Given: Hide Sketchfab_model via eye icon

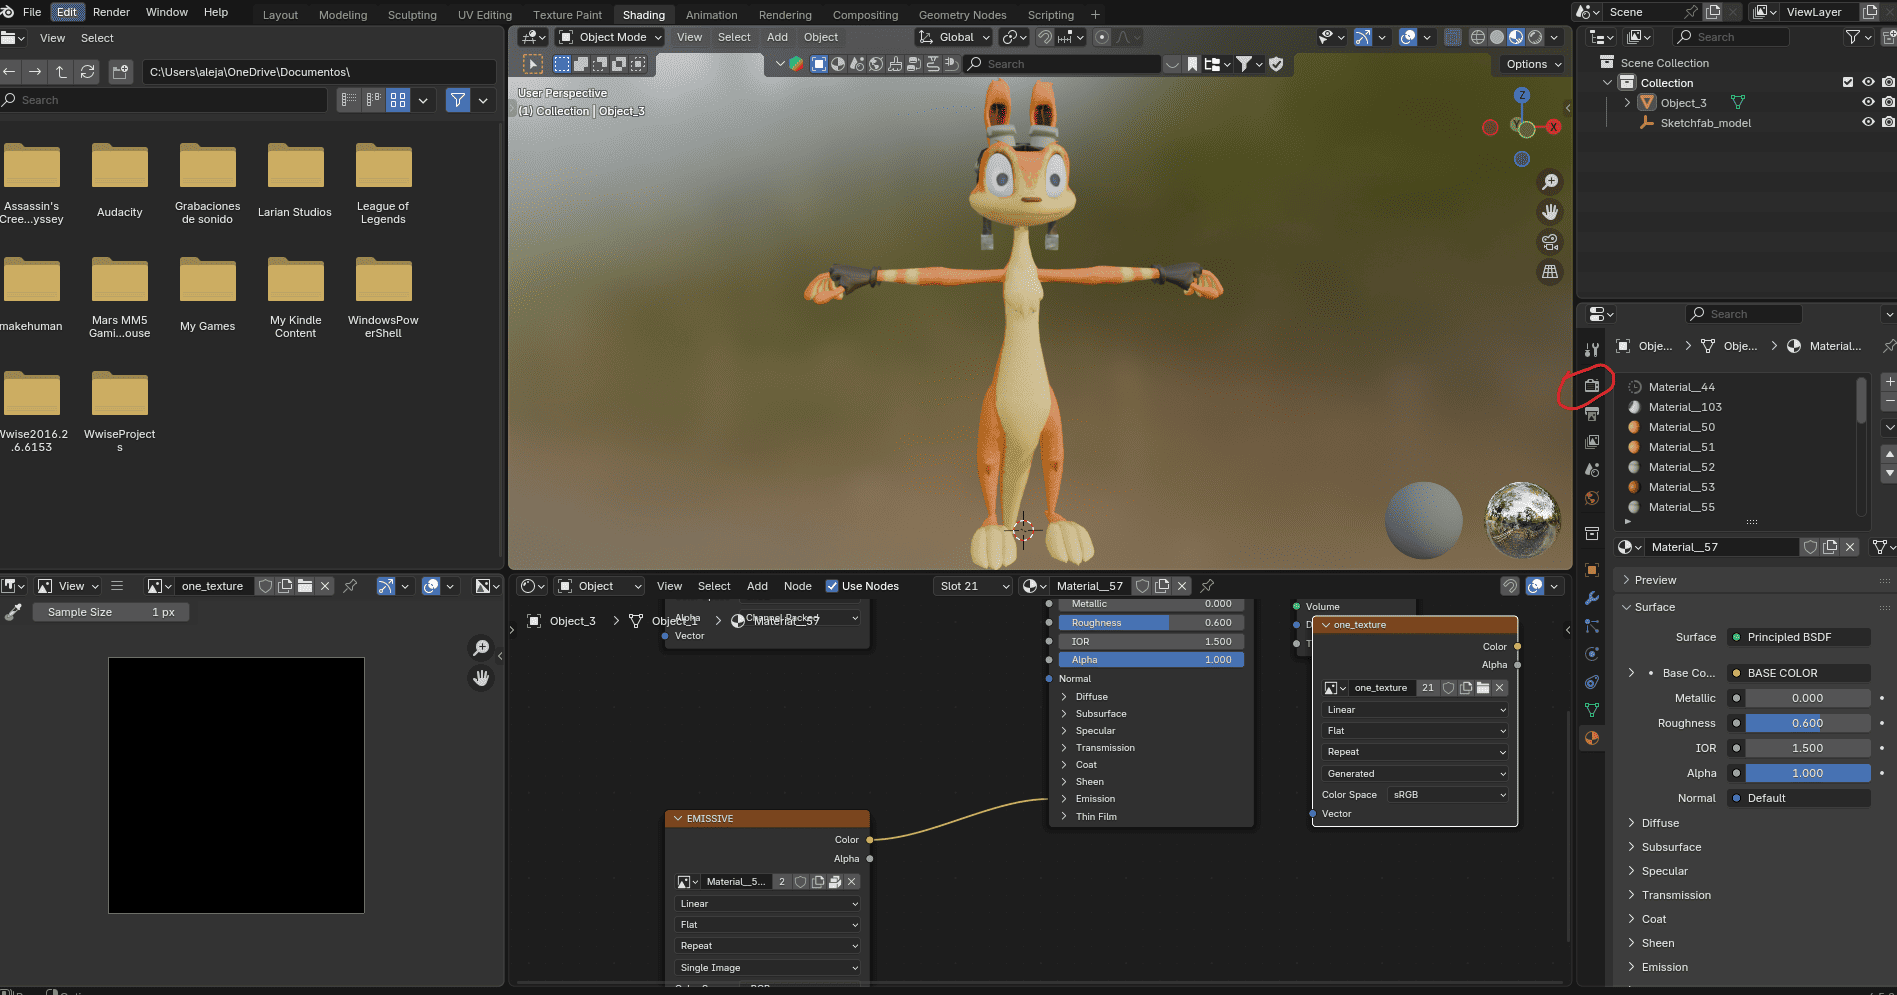Looking at the screenshot, I should pyautogui.click(x=1868, y=122).
